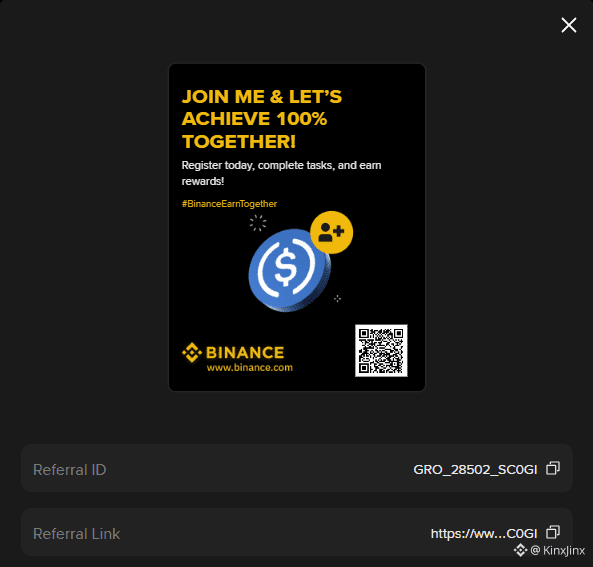593x567 pixels.
Task: Click the #BinanceEarnTogether hashtag
Action: point(229,204)
